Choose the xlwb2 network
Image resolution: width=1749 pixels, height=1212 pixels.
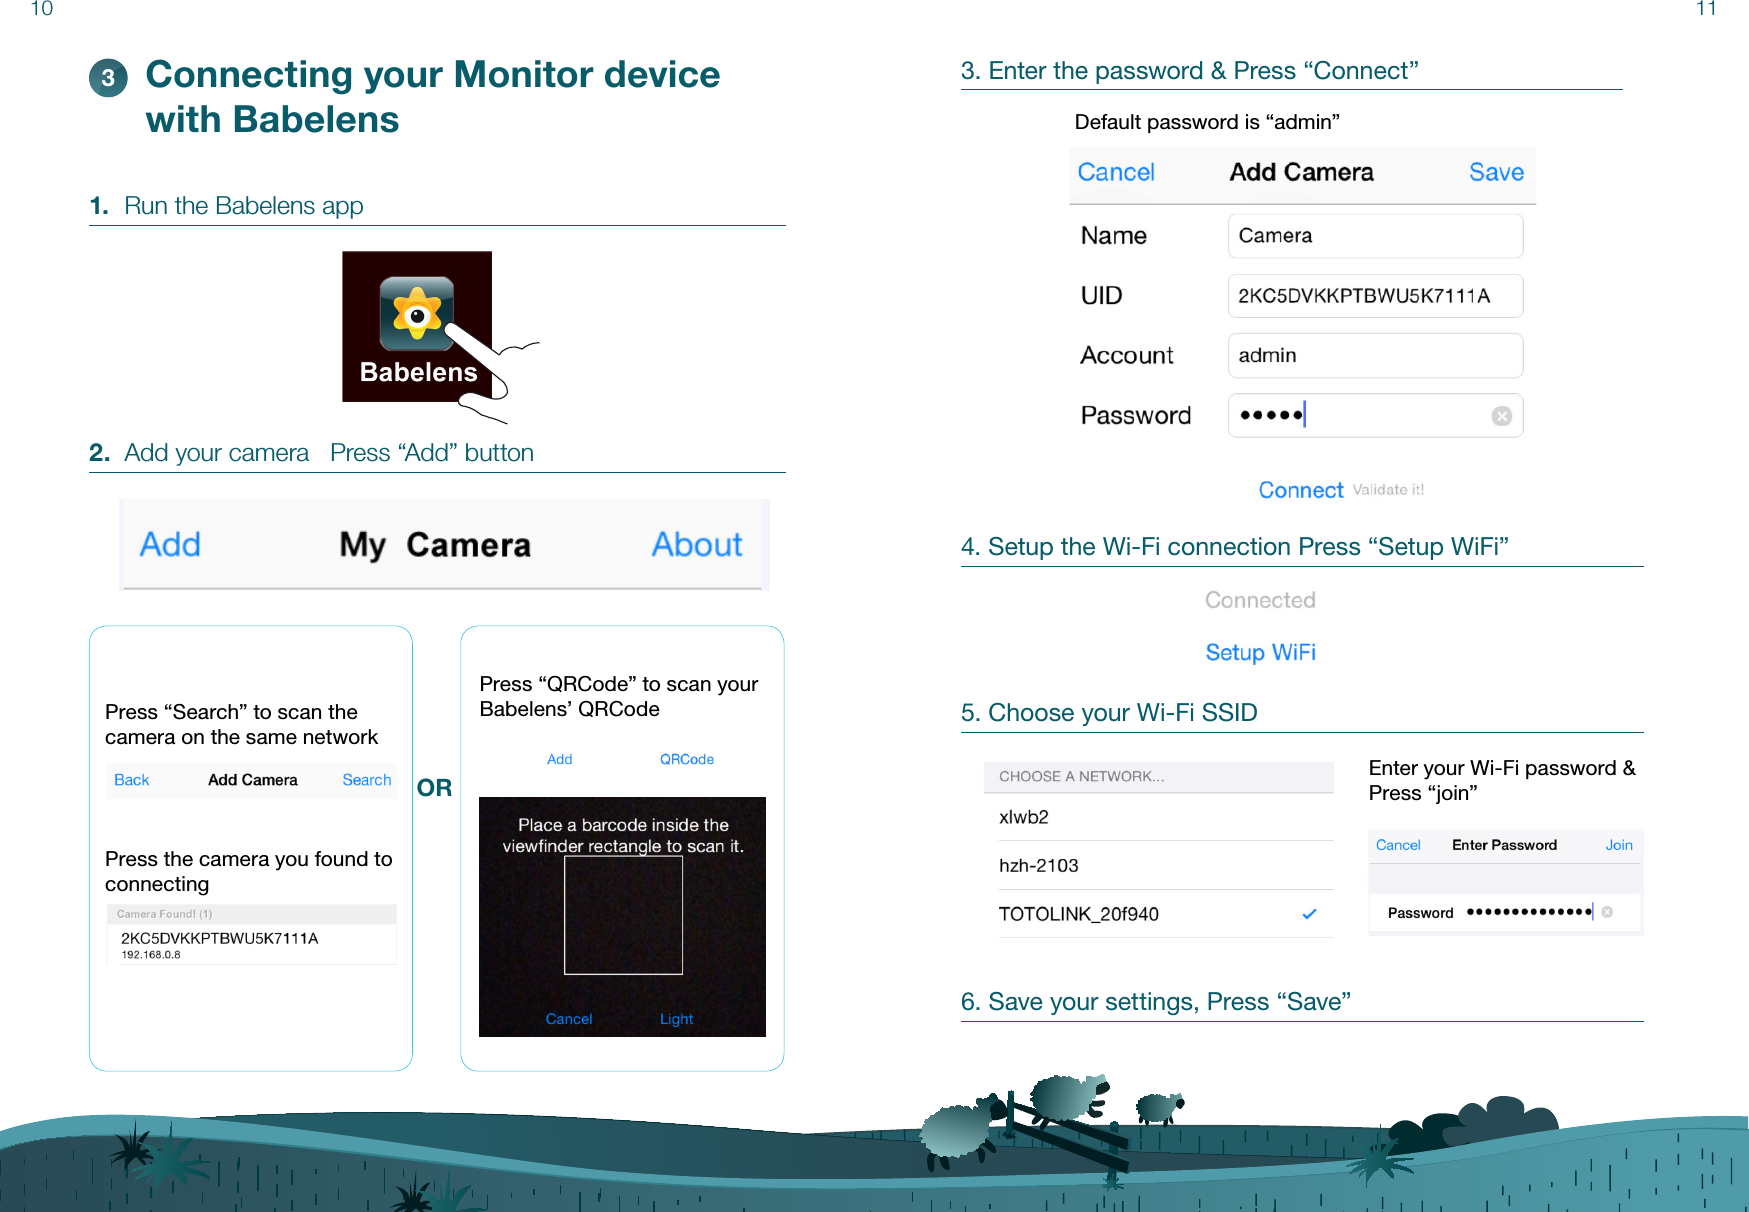tap(1166, 817)
